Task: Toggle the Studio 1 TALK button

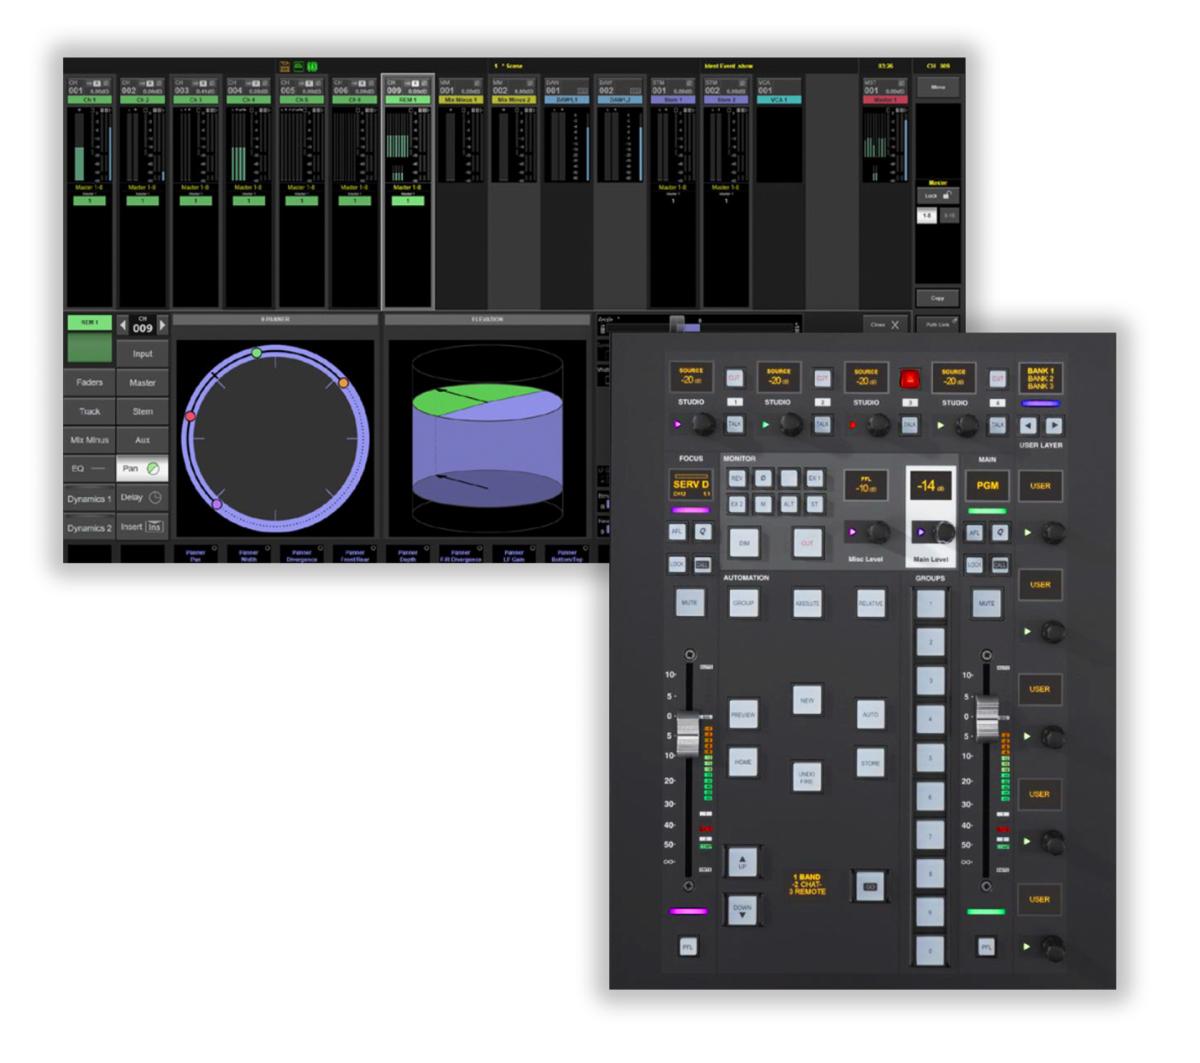Action: pos(735,425)
